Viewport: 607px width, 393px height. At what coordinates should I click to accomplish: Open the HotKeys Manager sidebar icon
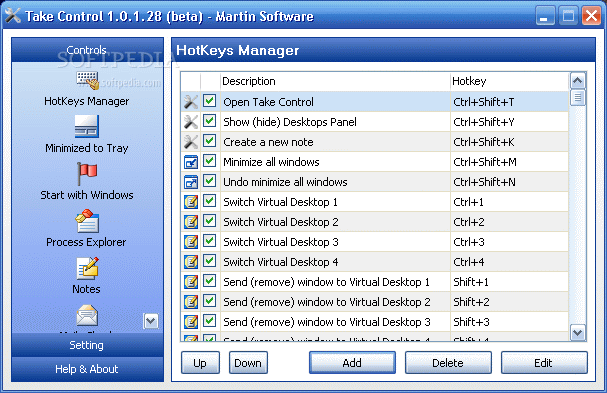click(x=87, y=81)
